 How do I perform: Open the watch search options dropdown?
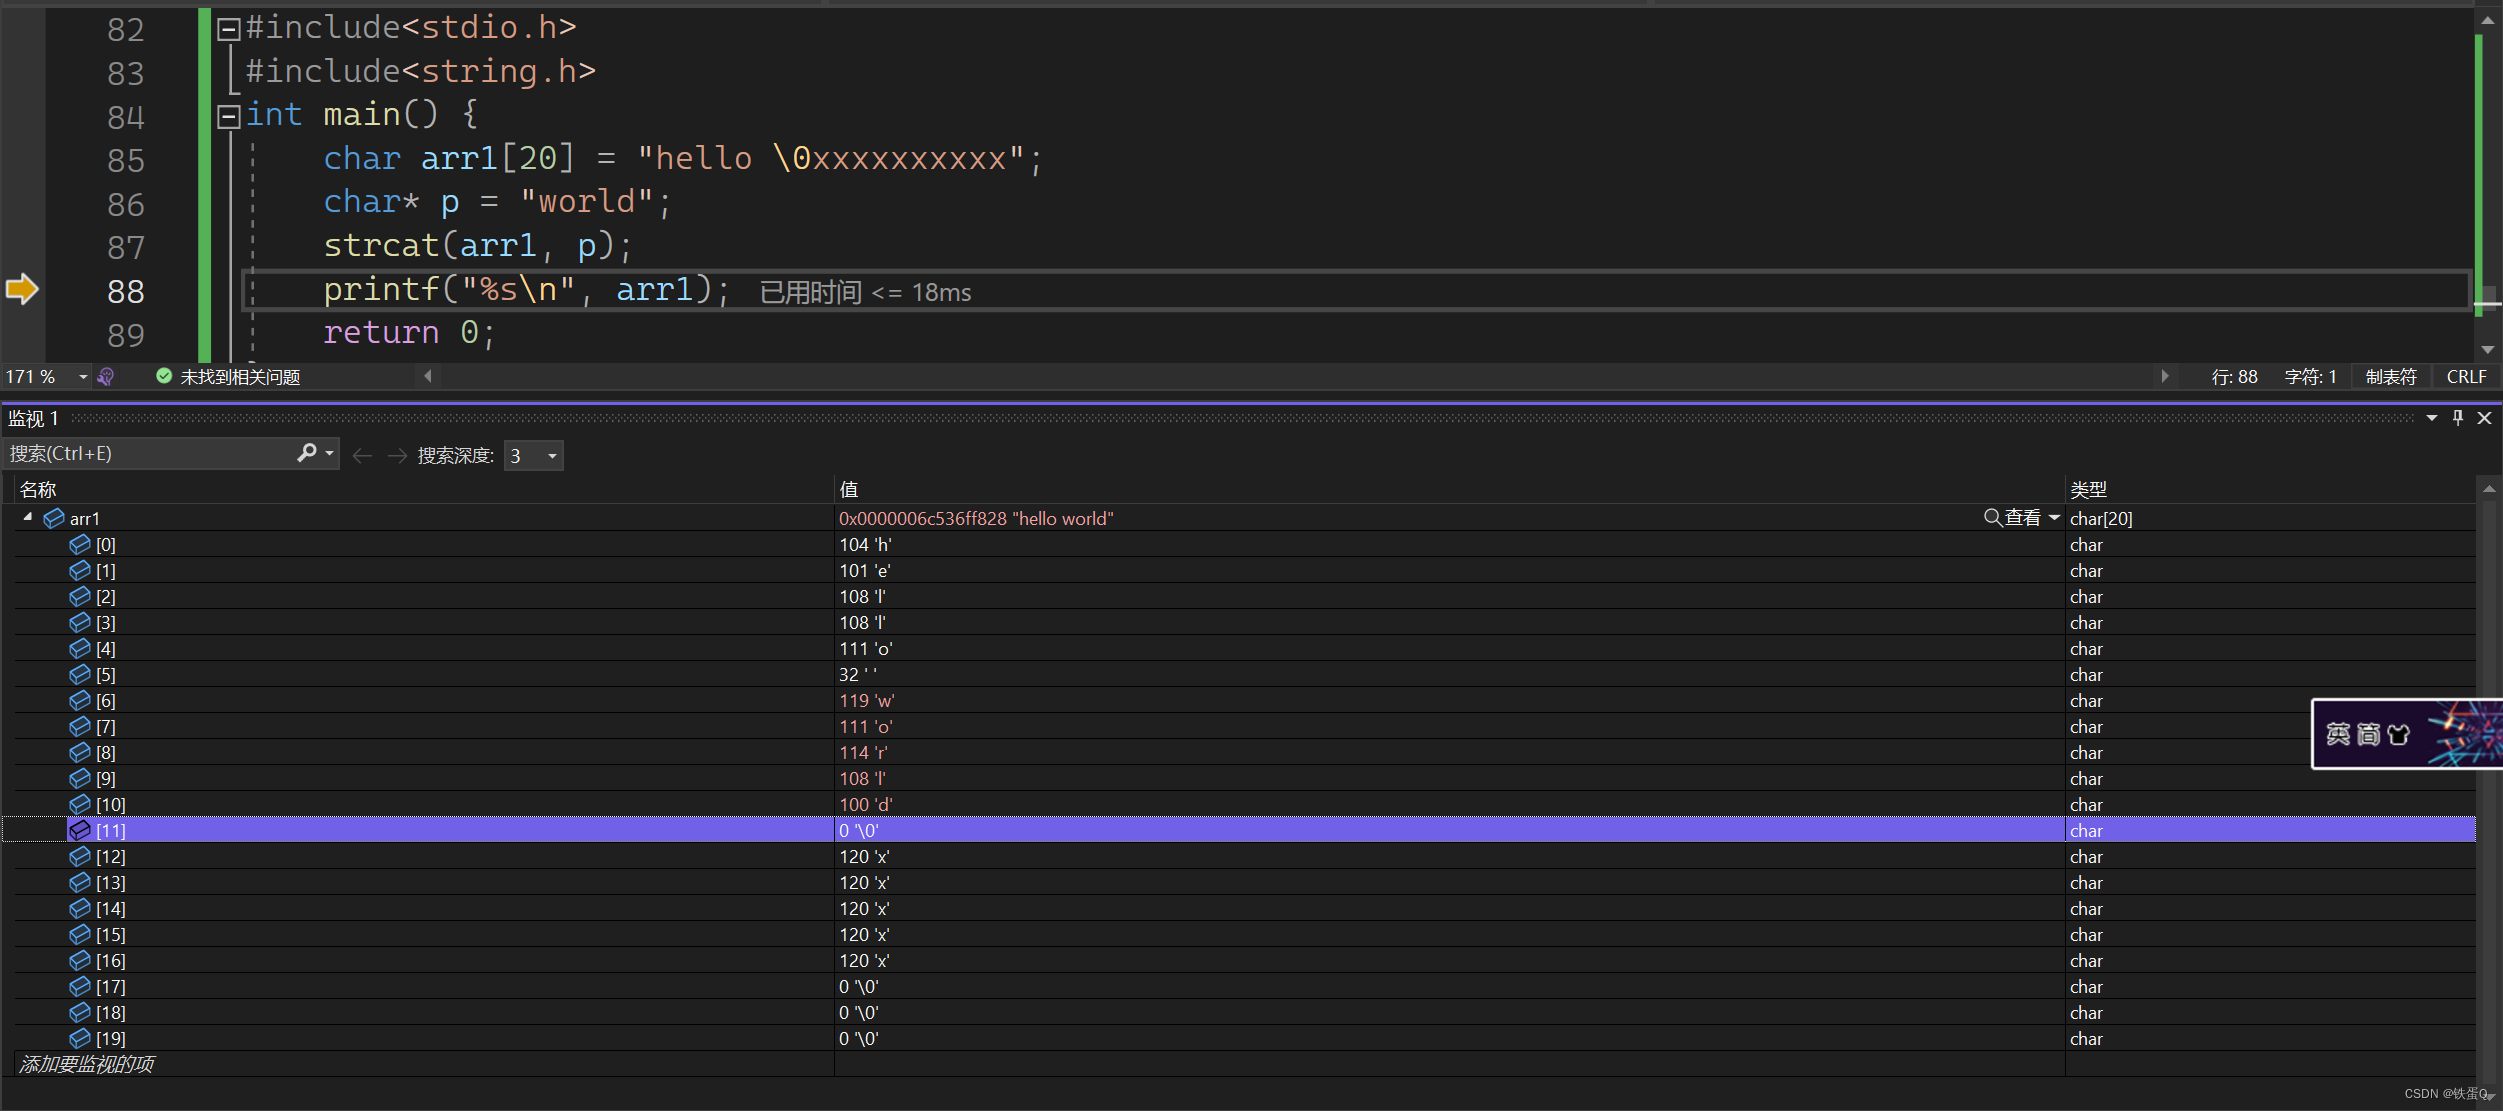(330, 454)
